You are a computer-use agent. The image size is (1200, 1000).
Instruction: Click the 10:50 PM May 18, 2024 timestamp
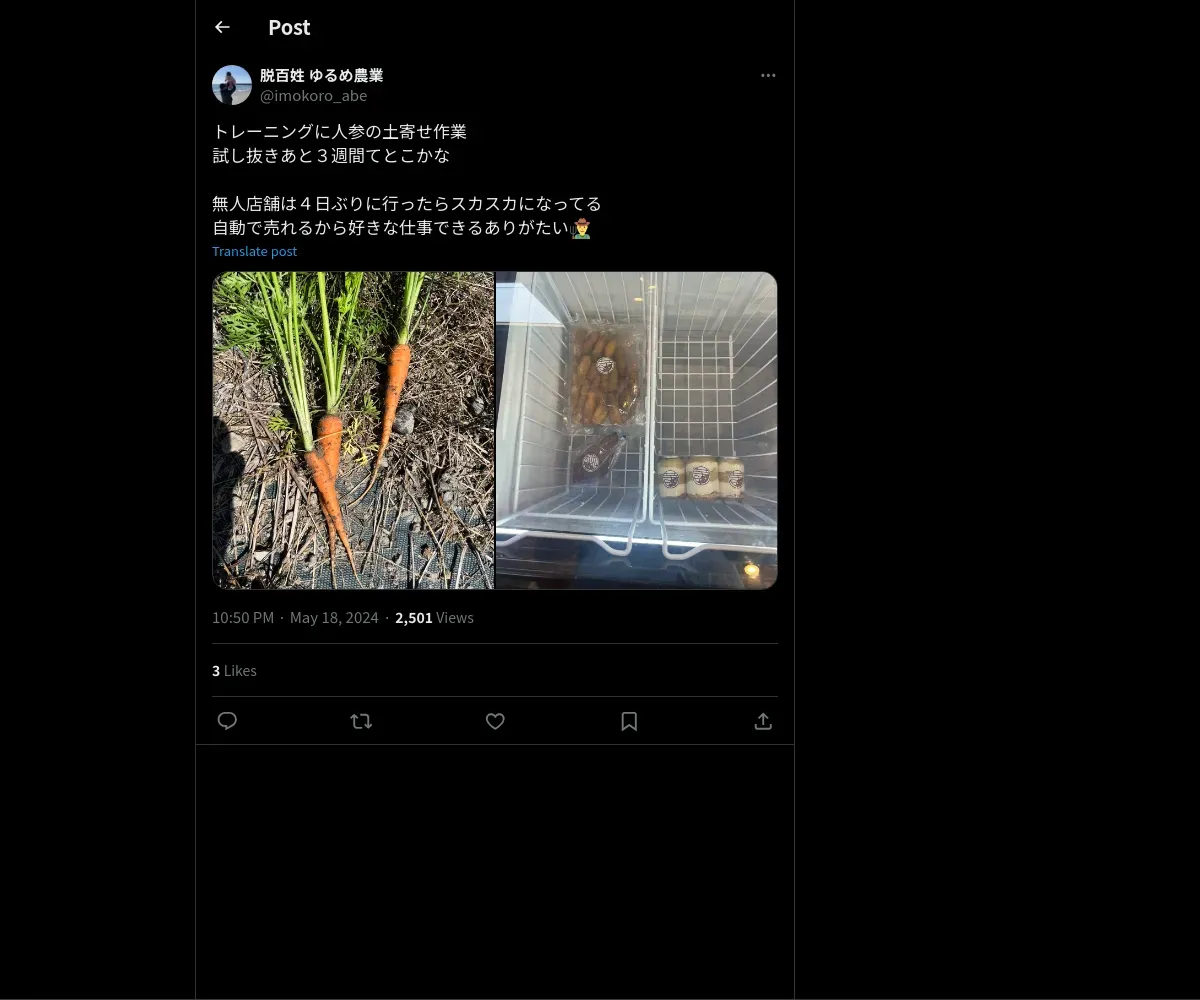(295, 617)
